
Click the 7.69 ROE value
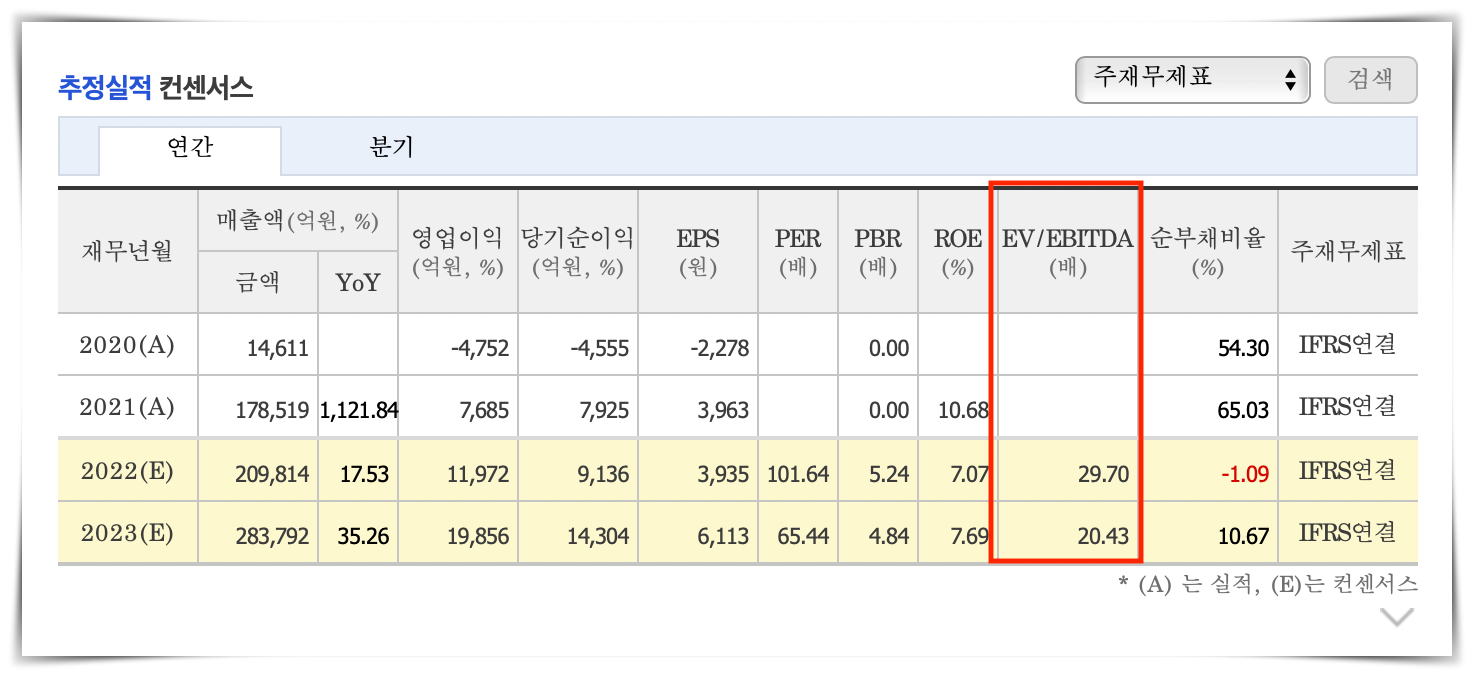(x=969, y=536)
